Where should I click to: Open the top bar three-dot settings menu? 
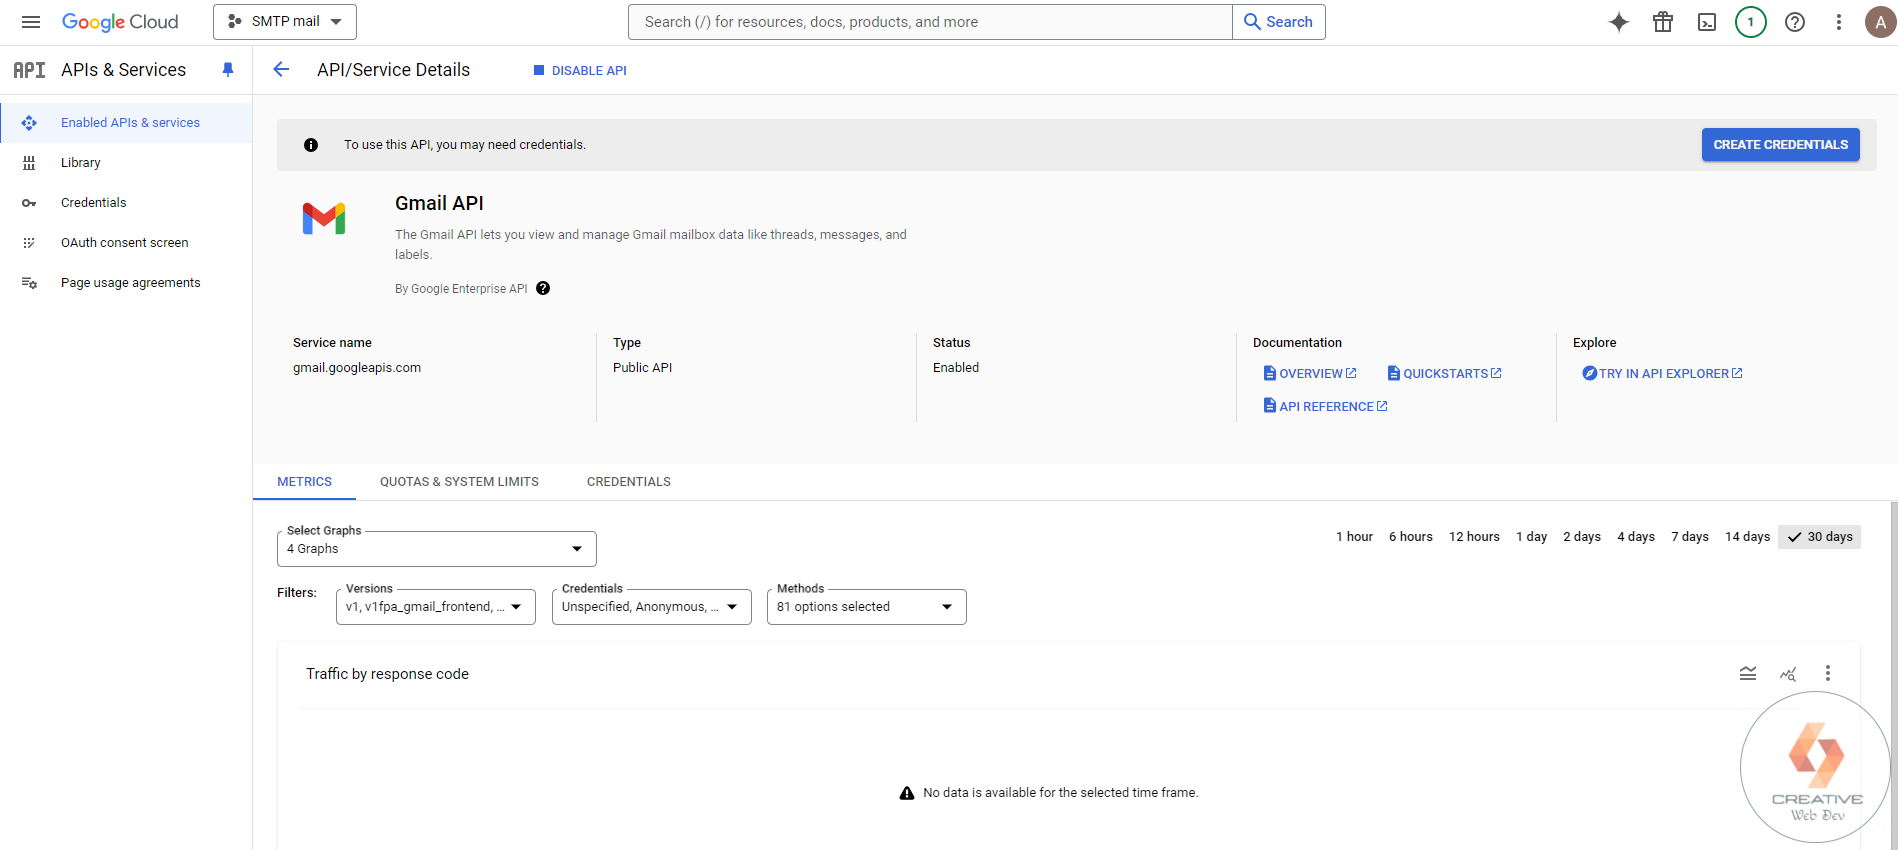pyautogui.click(x=1839, y=22)
